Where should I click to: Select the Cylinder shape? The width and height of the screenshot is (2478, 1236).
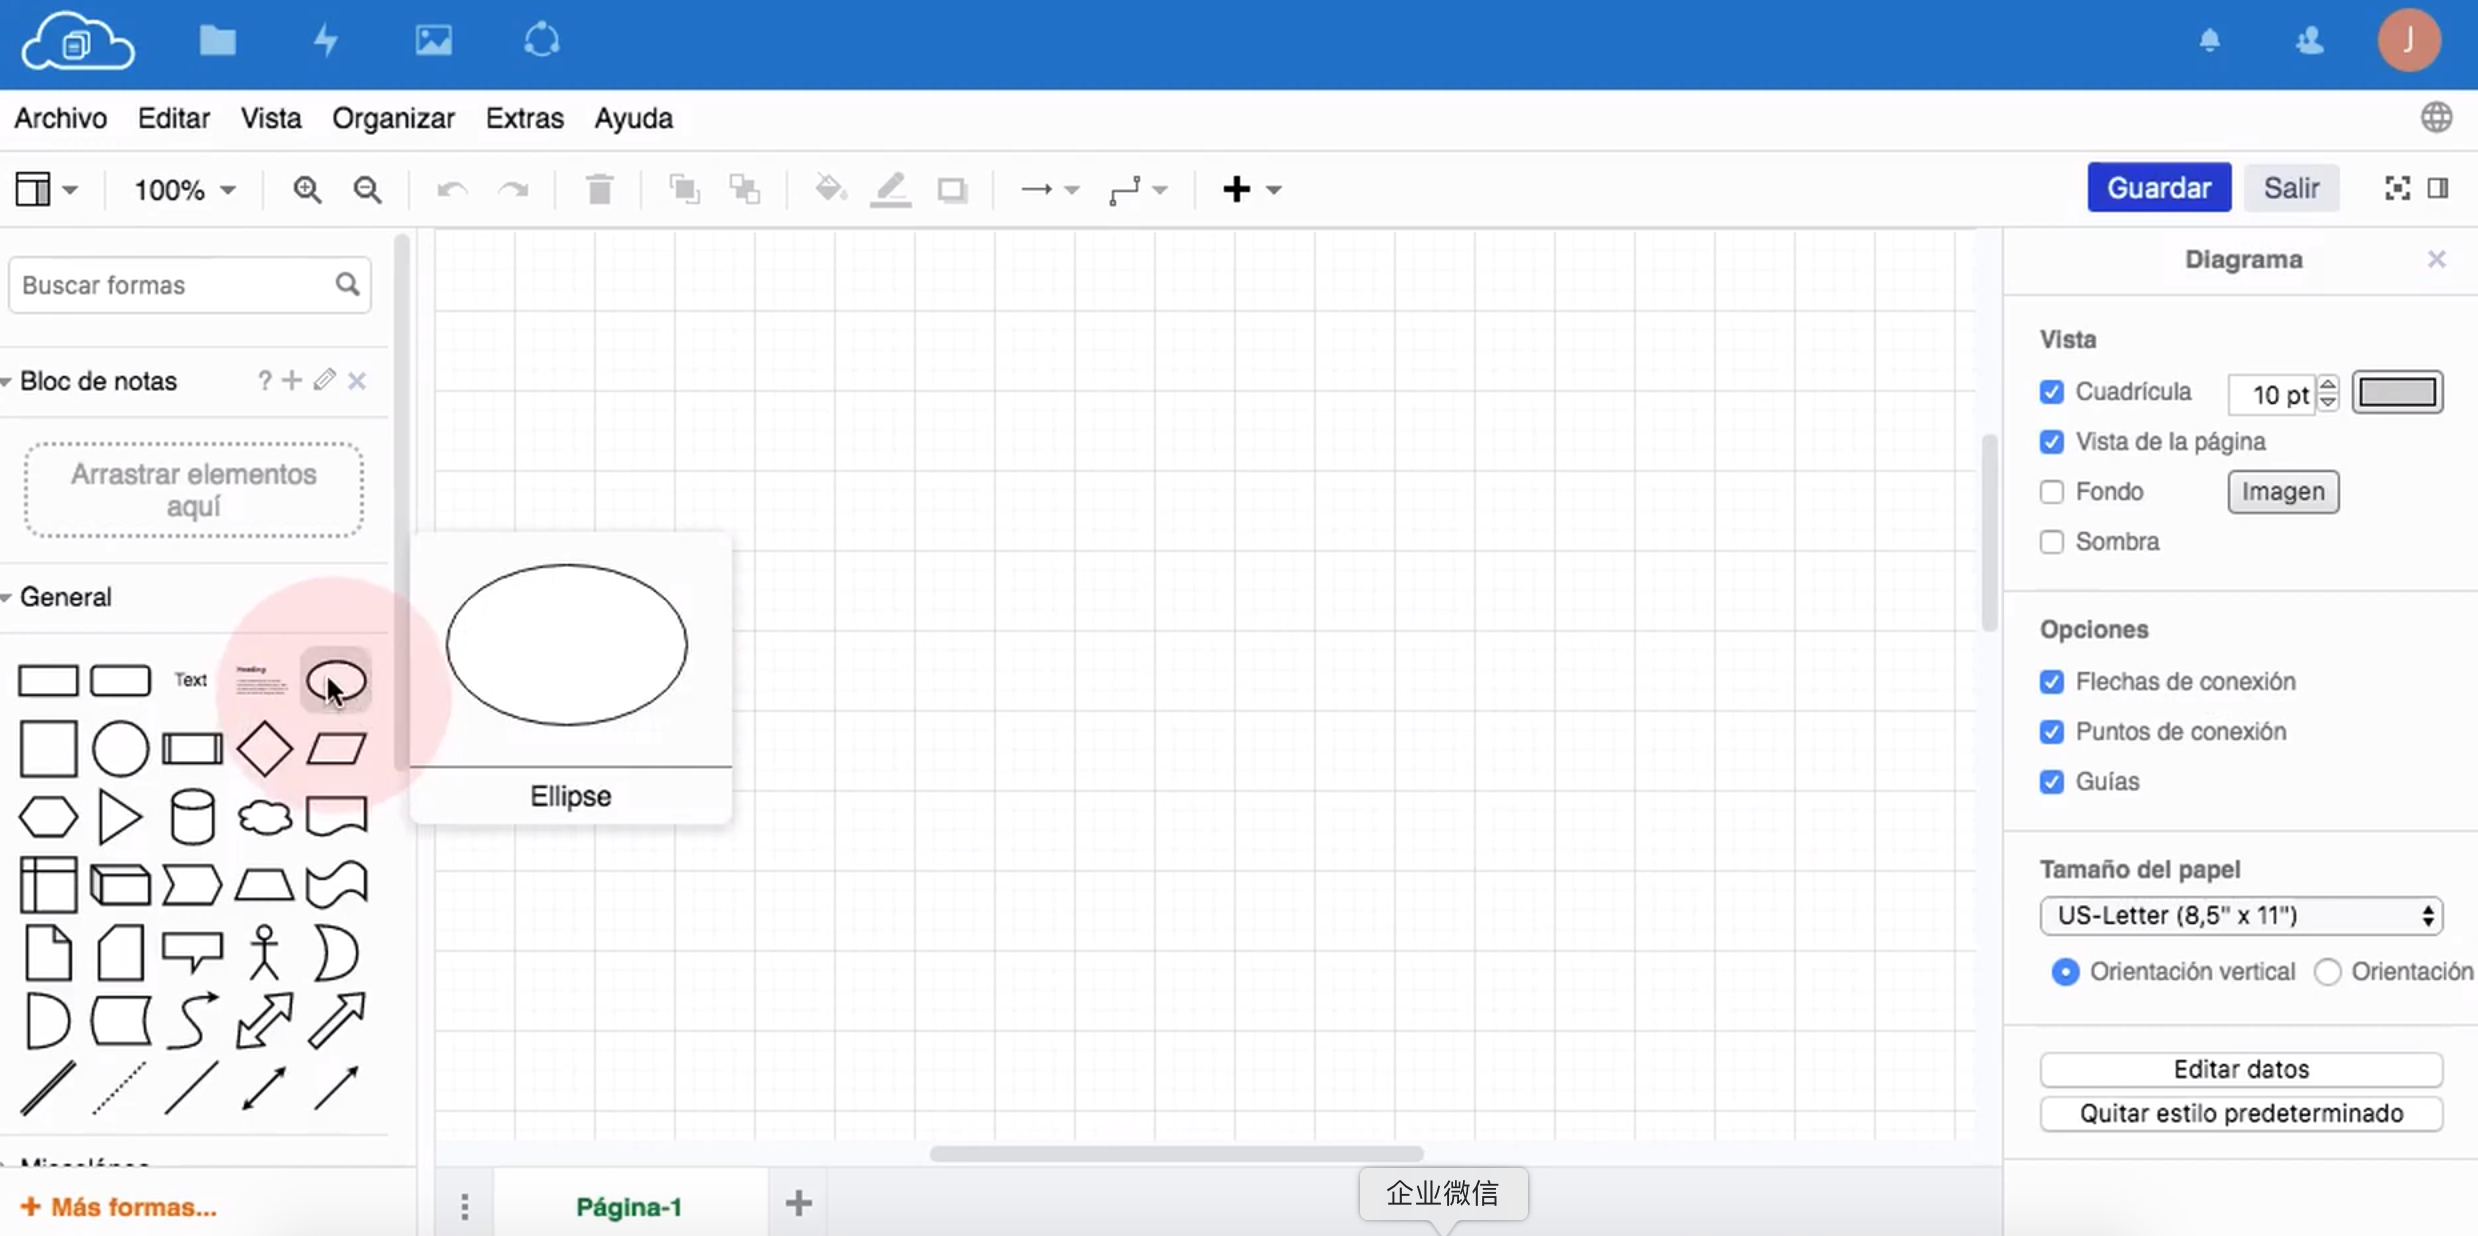point(192,817)
